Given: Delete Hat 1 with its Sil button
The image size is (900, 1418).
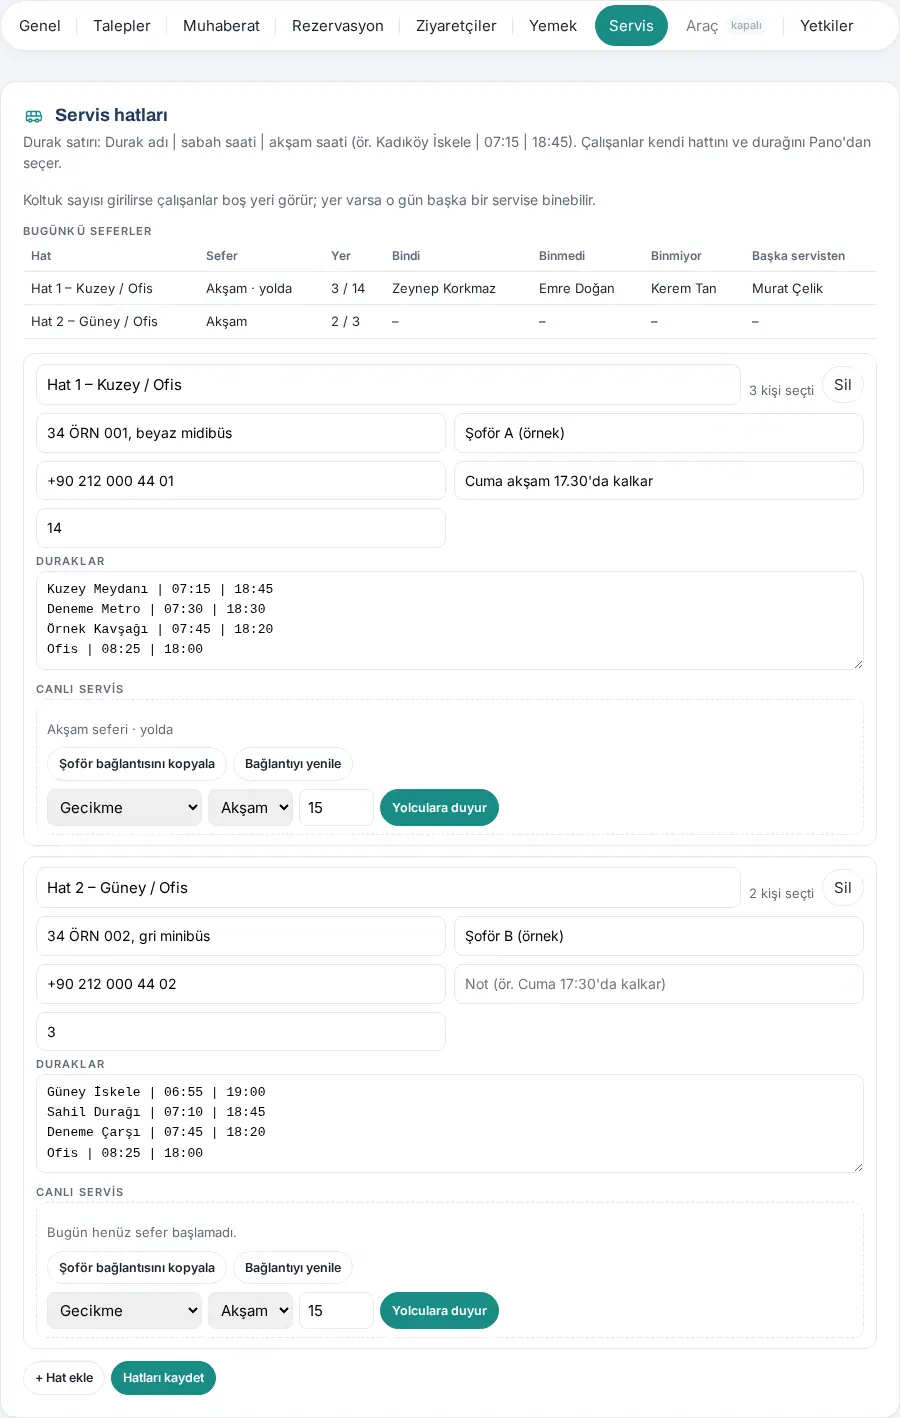Looking at the screenshot, I should click(x=843, y=385).
